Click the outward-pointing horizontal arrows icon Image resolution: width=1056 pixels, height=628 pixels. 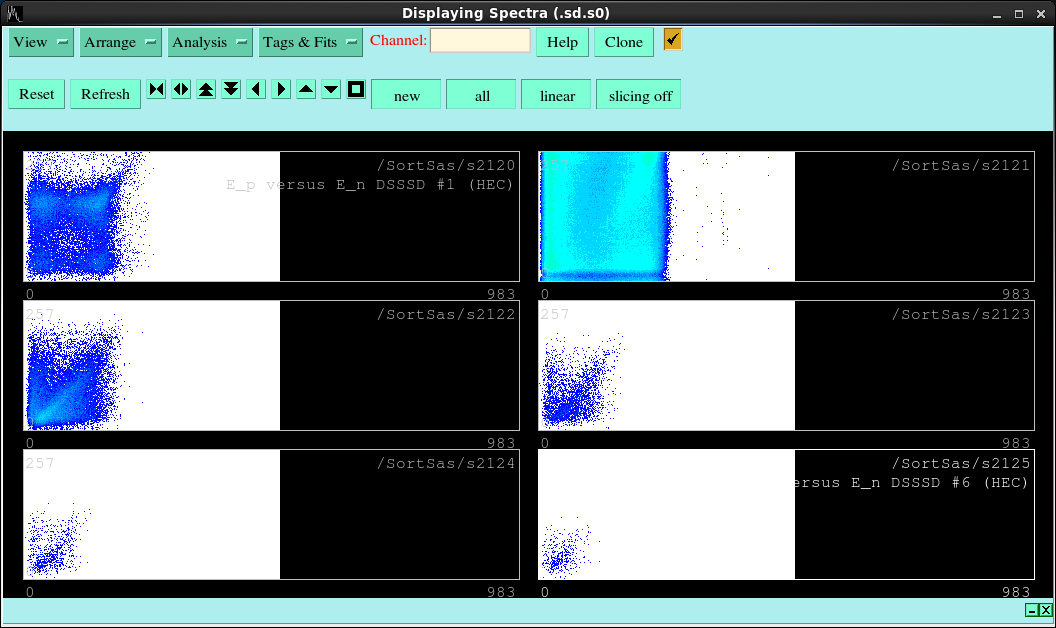[181, 90]
